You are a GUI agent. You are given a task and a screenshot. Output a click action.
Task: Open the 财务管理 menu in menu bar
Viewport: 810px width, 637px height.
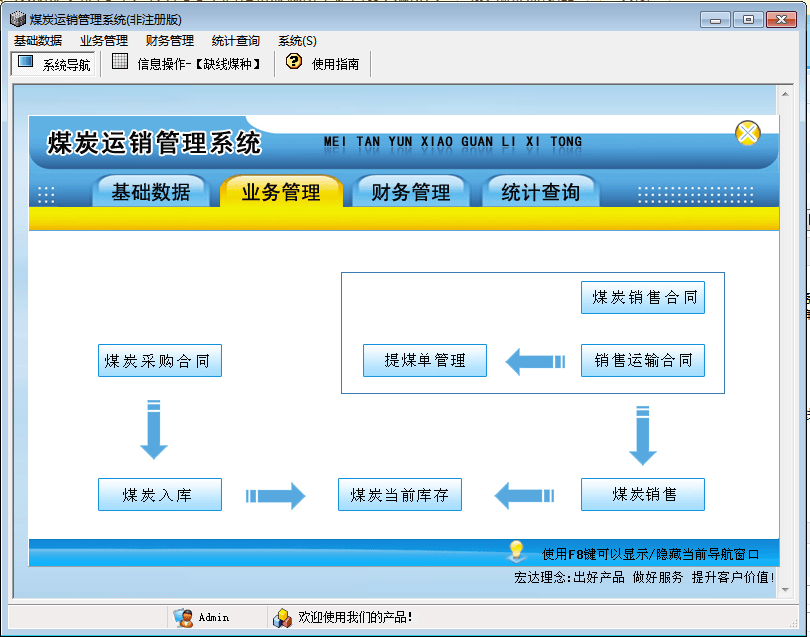(x=170, y=41)
